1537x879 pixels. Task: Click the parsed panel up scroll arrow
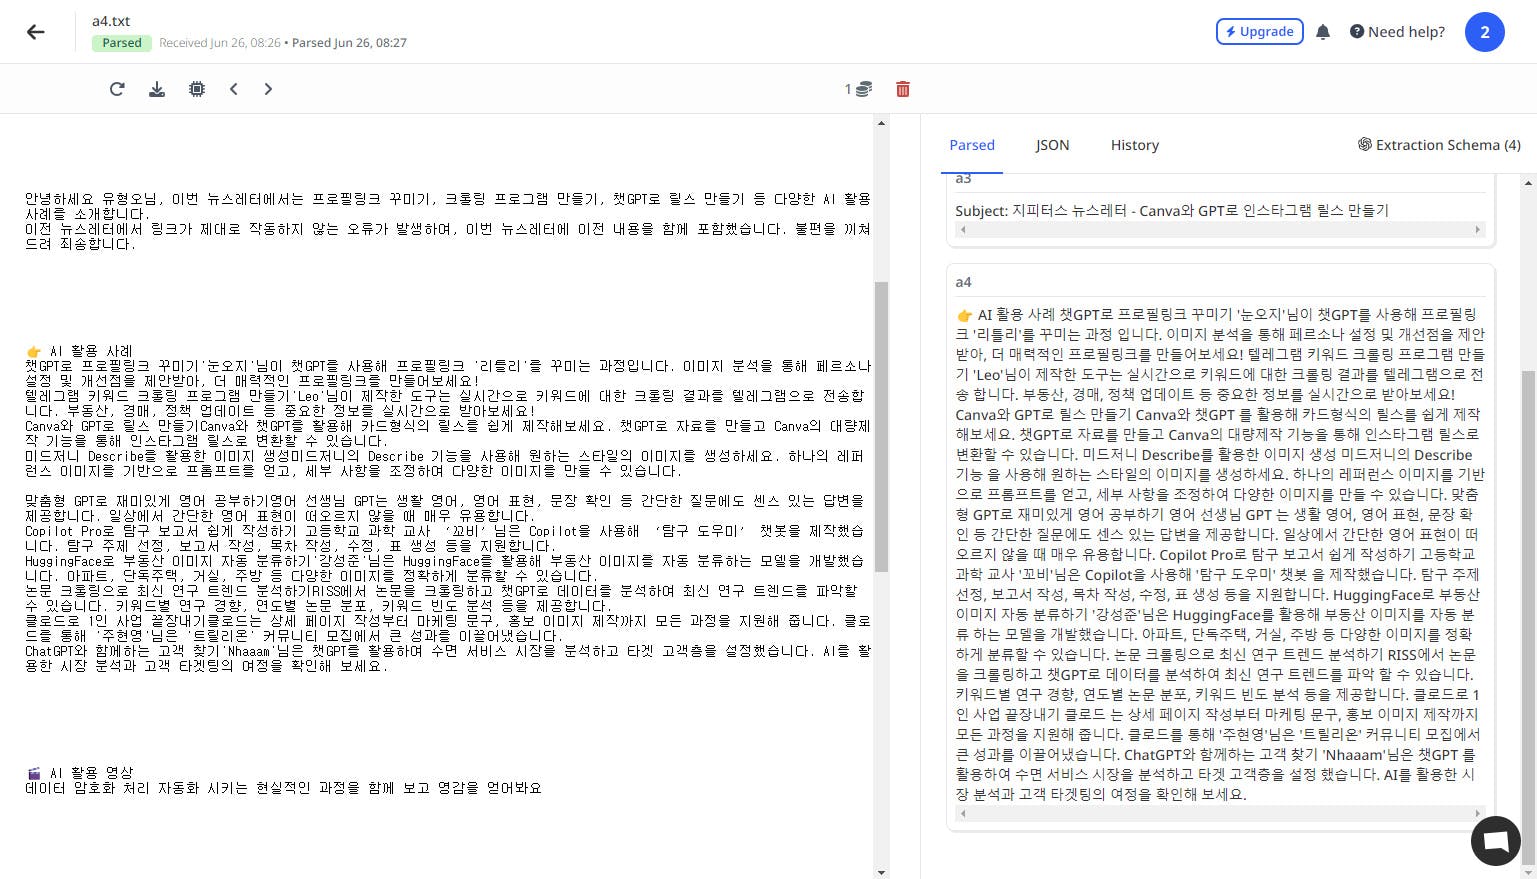[x=1528, y=183]
